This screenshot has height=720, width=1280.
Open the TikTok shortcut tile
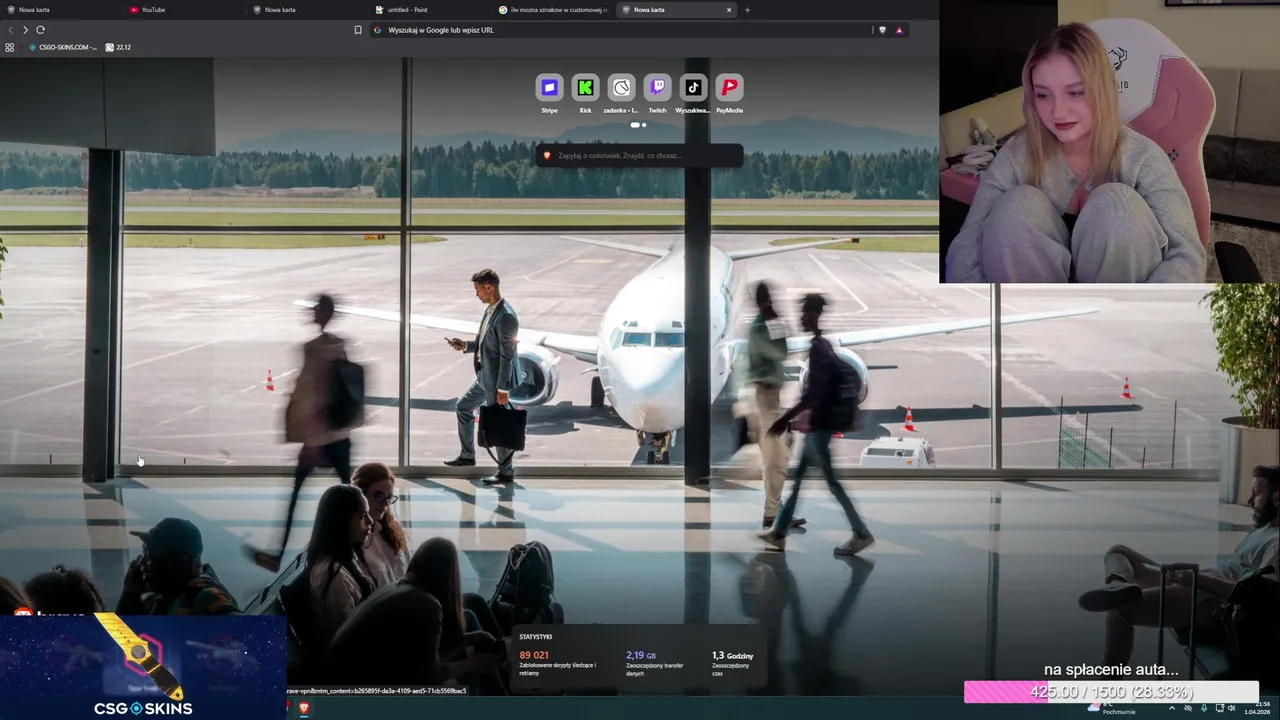pos(693,88)
